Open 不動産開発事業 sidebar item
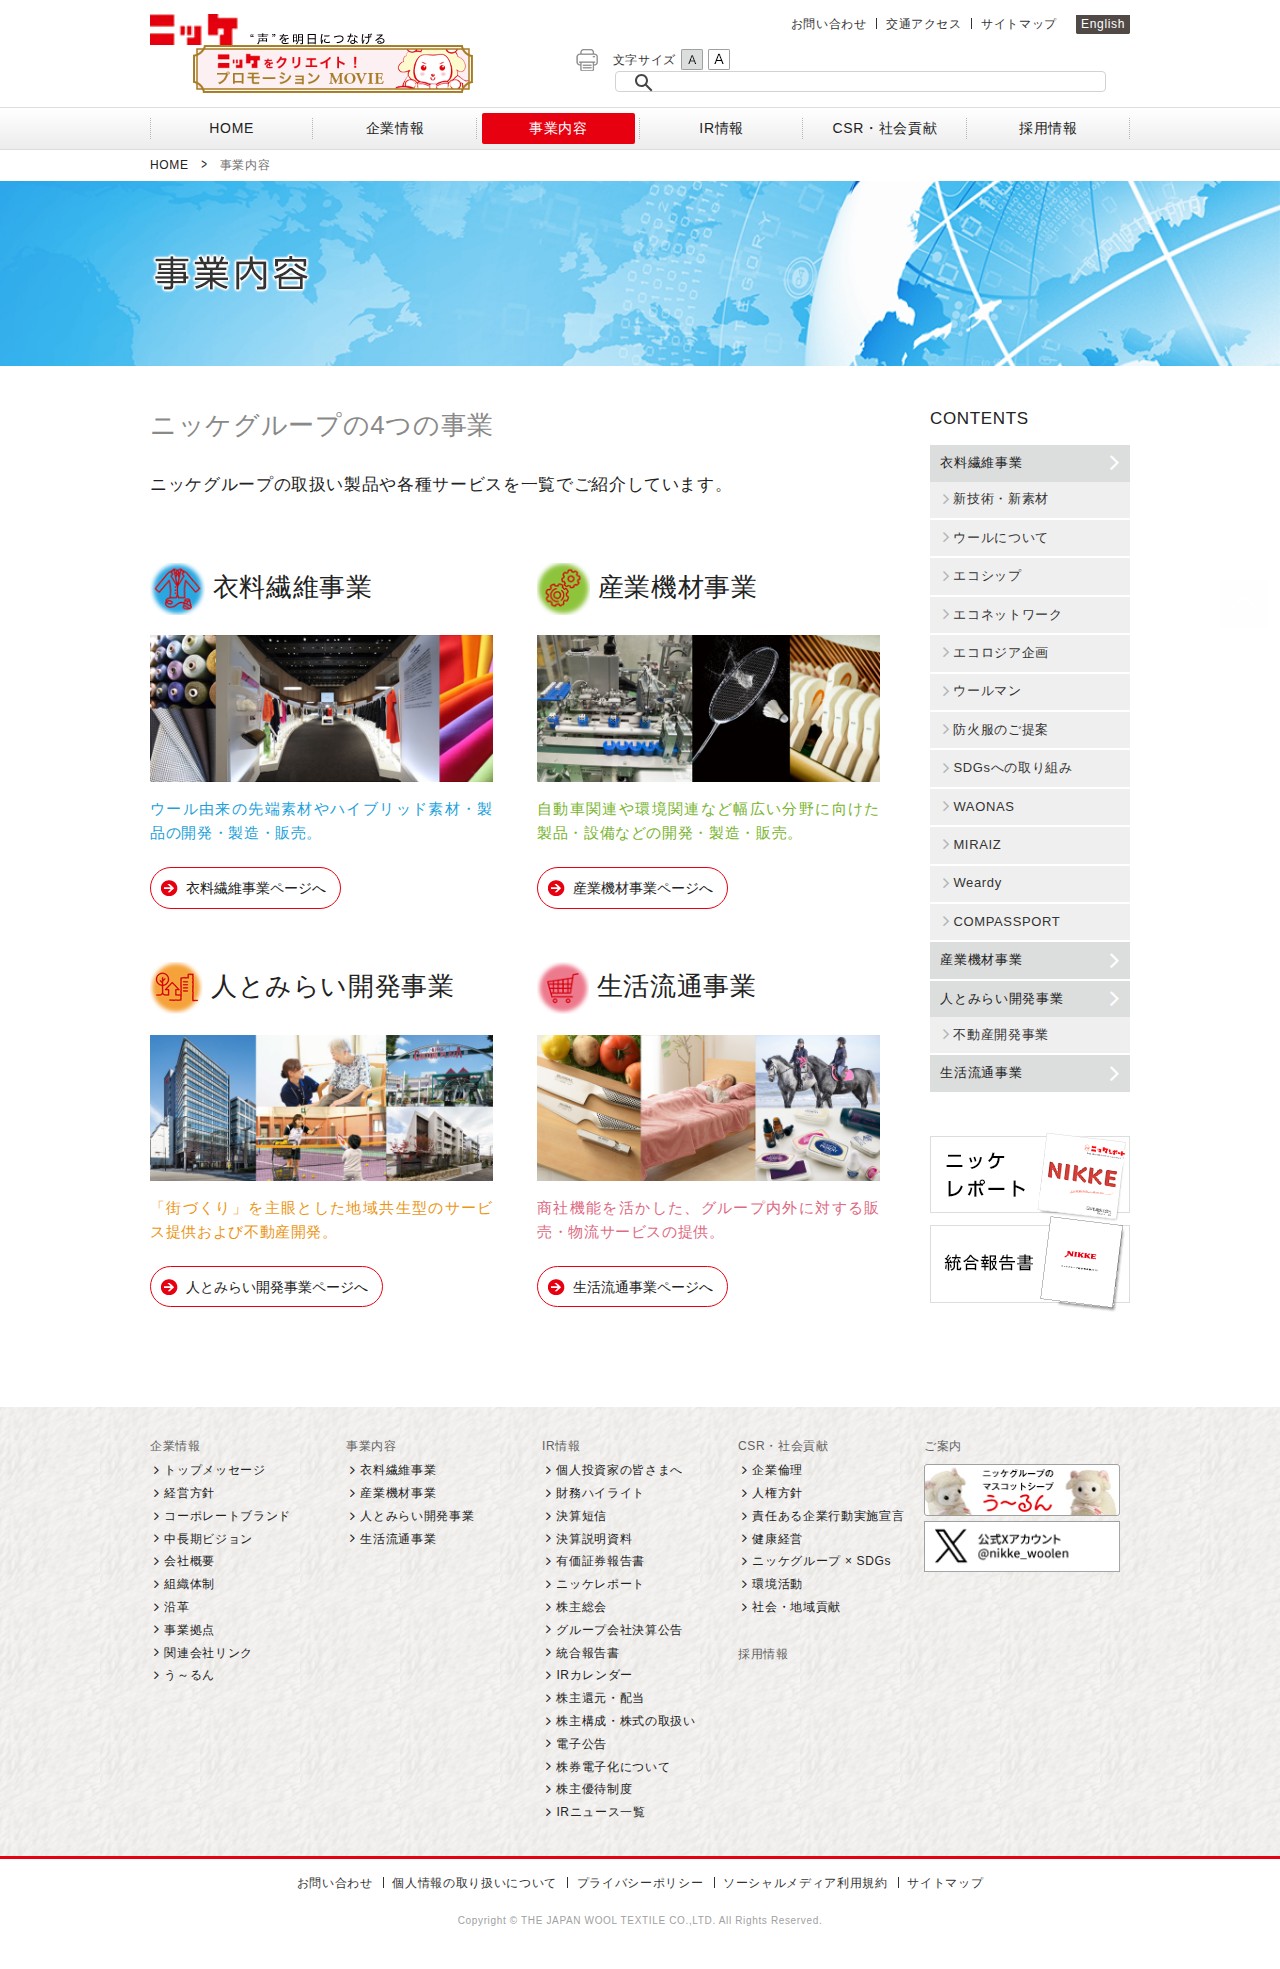This screenshot has width=1280, height=1969. (x=1030, y=1035)
